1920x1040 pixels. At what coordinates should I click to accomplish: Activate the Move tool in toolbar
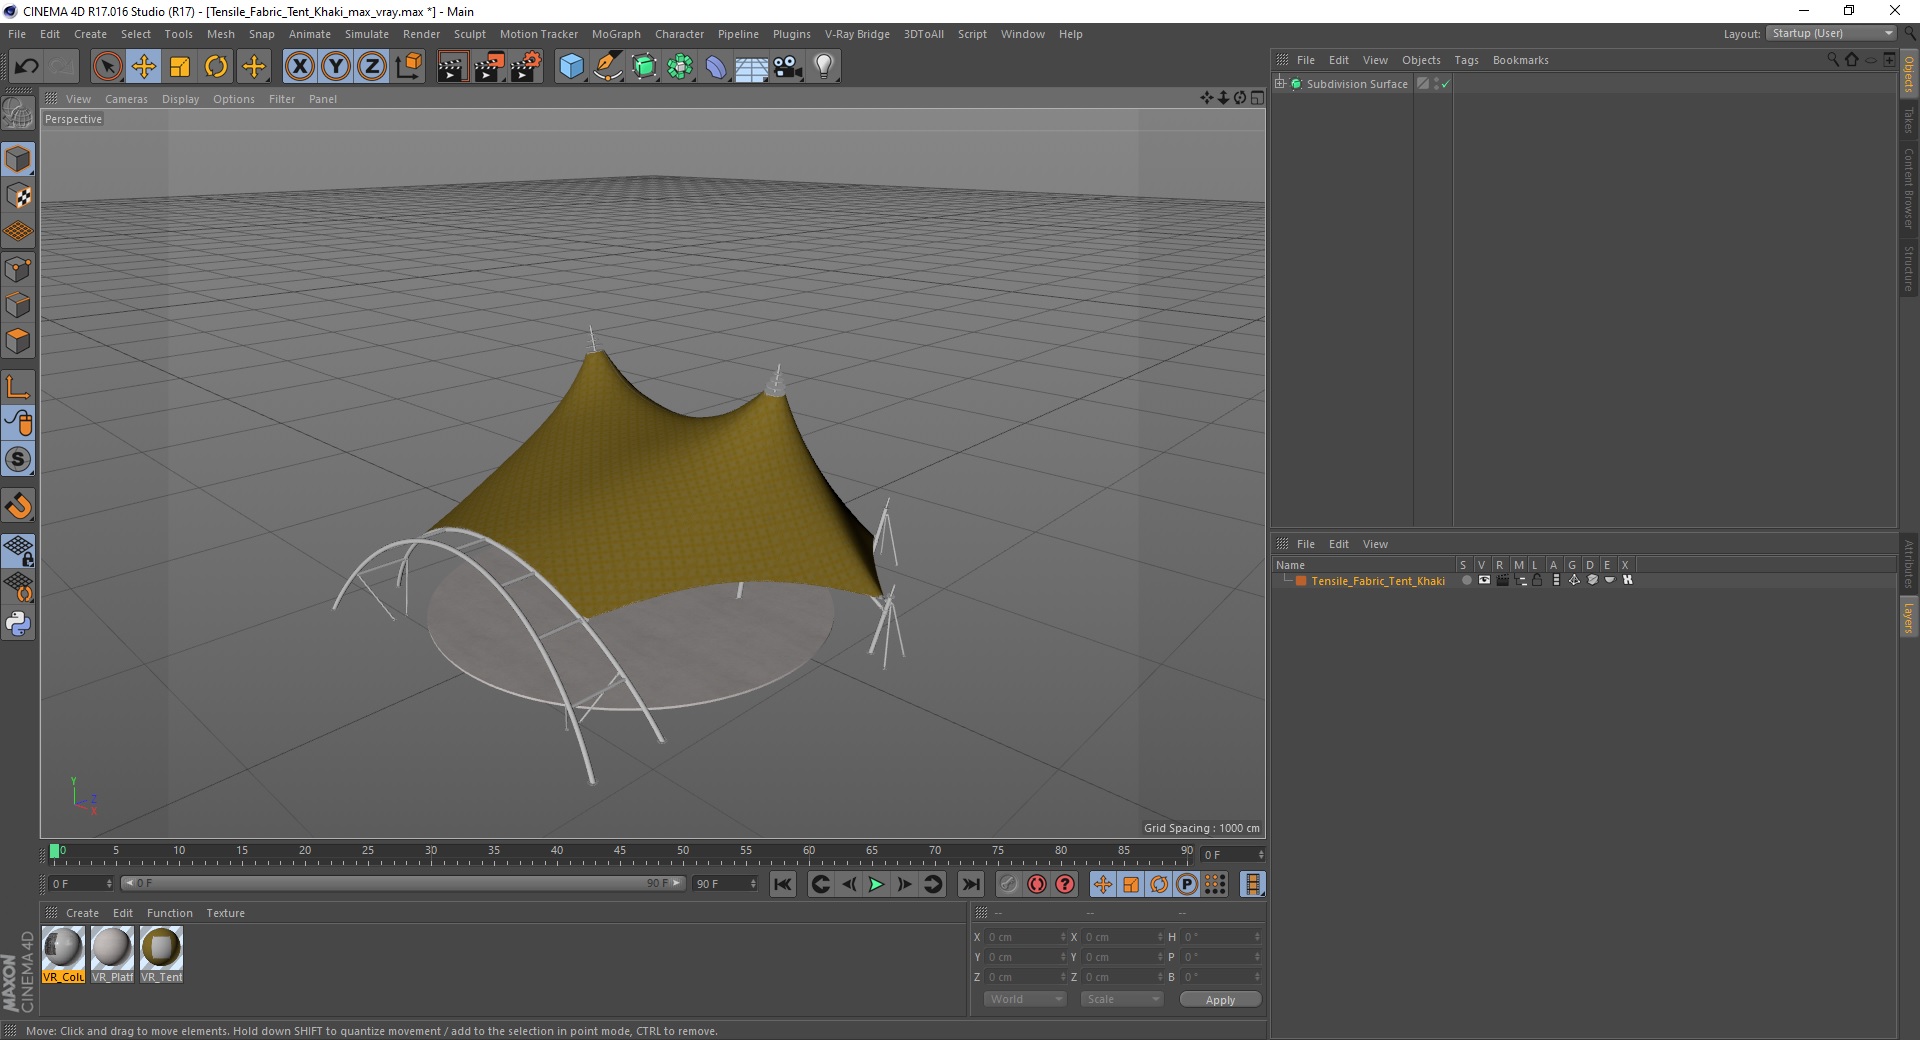pos(143,67)
